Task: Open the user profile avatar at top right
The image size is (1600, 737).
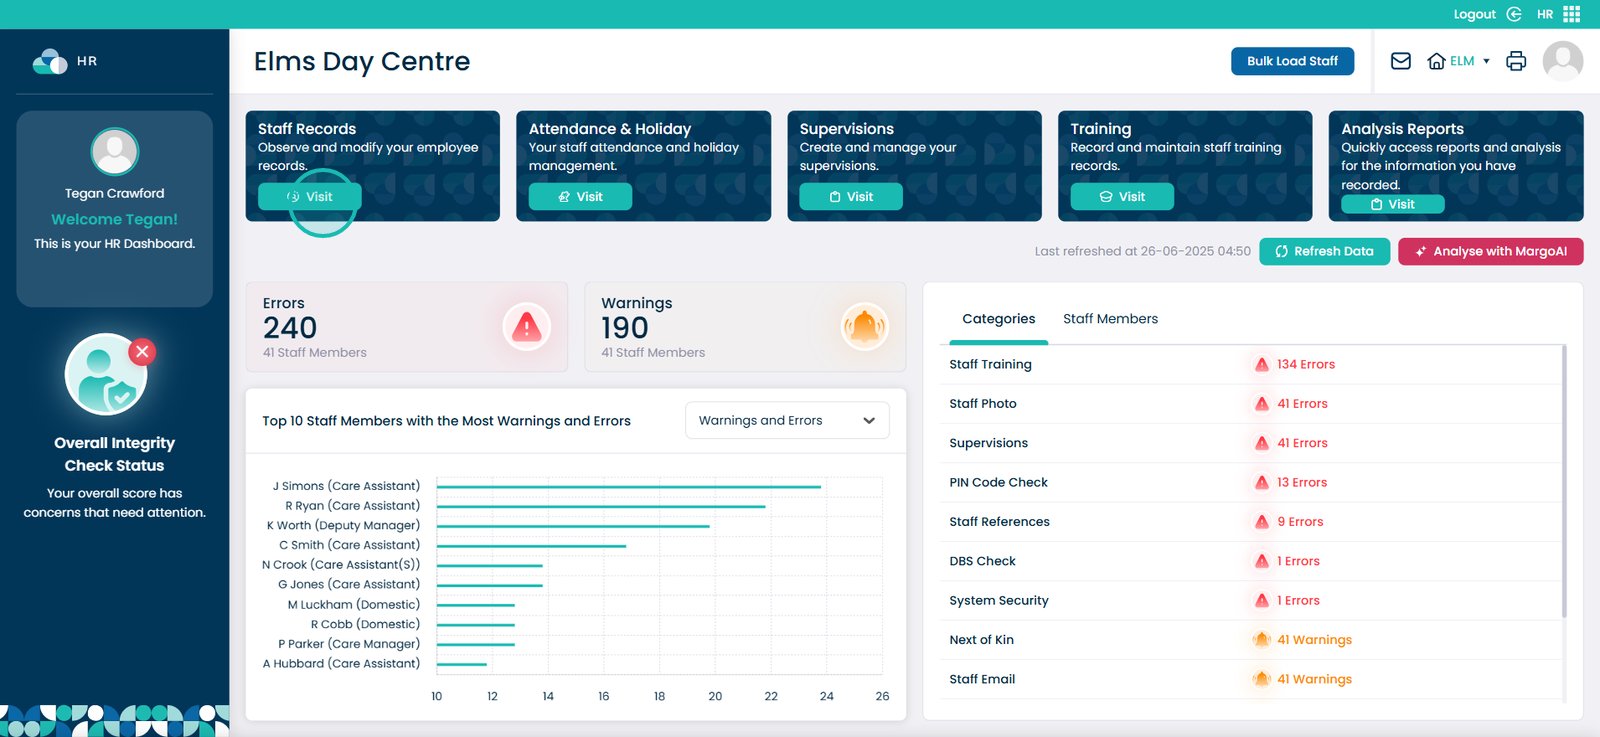Action: coord(1562,61)
